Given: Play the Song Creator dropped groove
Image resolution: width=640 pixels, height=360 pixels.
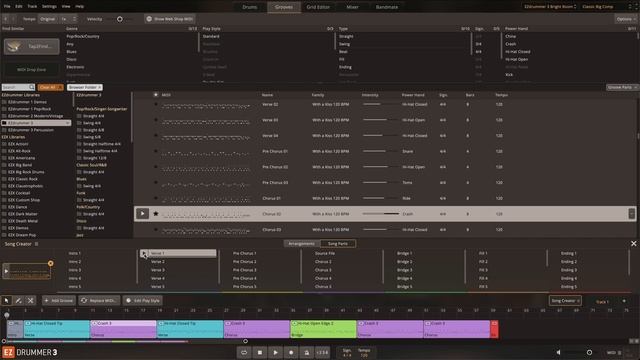Looking at the screenshot, I should [x=6, y=271].
